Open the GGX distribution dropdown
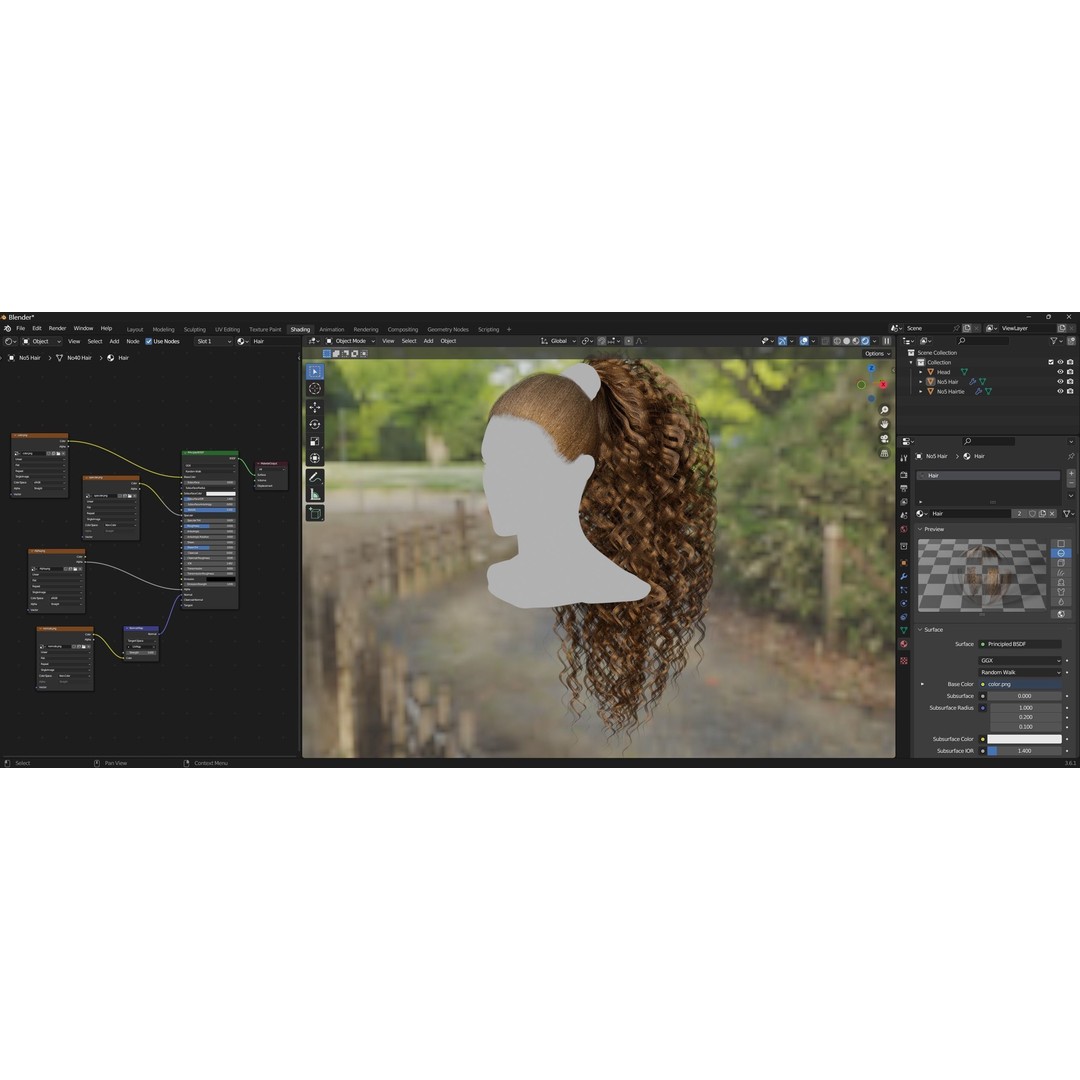Image resolution: width=1080 pixels, height=1080 pixels. point(1020,660)
